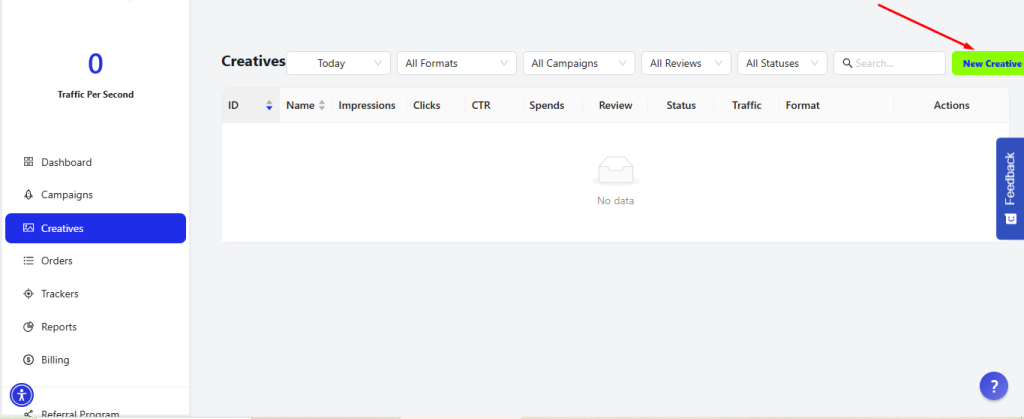Open the Feedback side tab
1024x419 pixels.
[x=1009, y=188]
